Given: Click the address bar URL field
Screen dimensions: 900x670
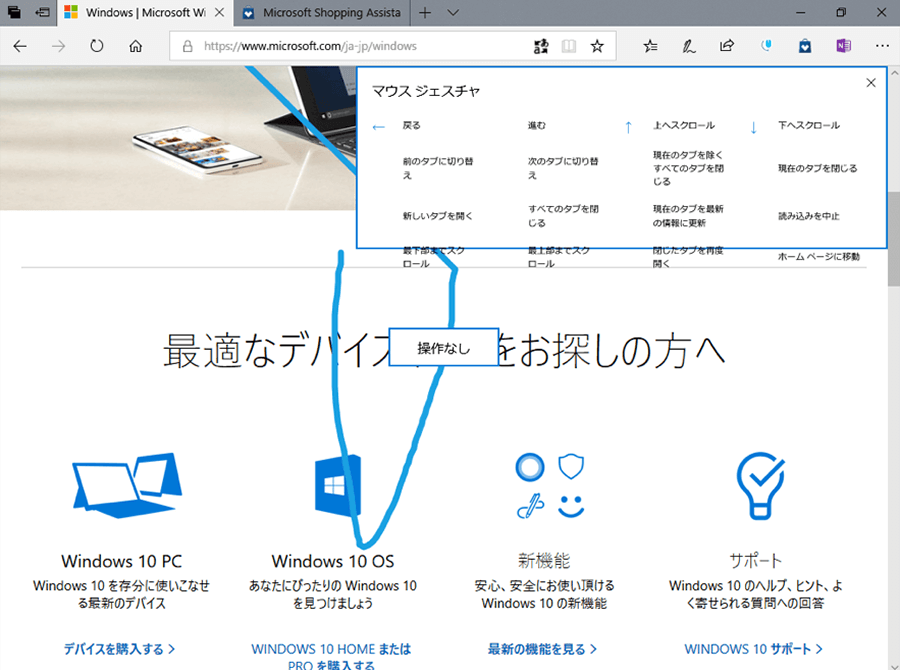Looking at the screenshot, I should click(x=350, y=46).
